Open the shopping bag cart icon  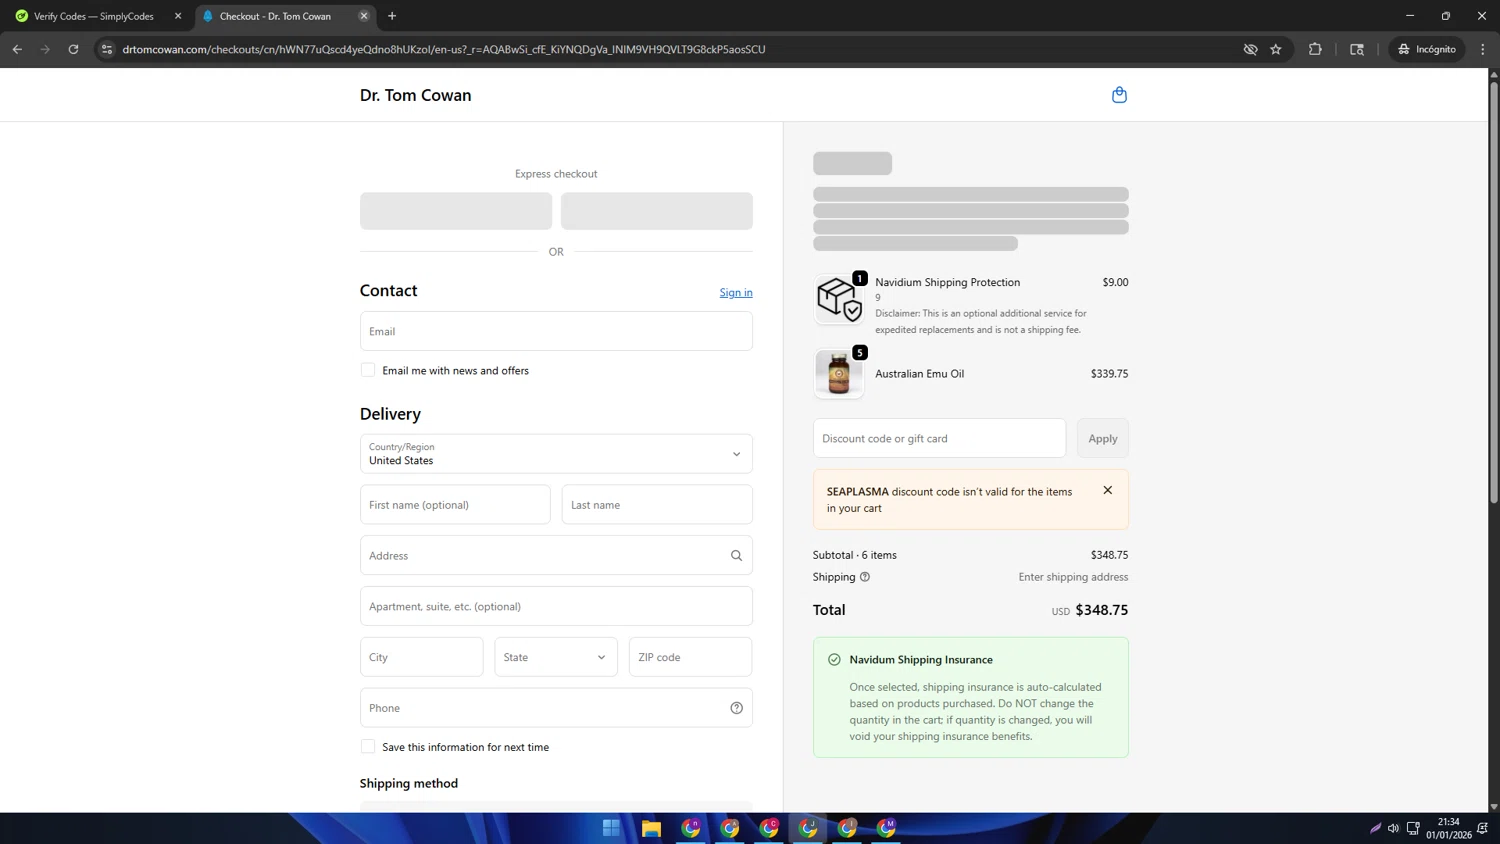point(1119,95)
